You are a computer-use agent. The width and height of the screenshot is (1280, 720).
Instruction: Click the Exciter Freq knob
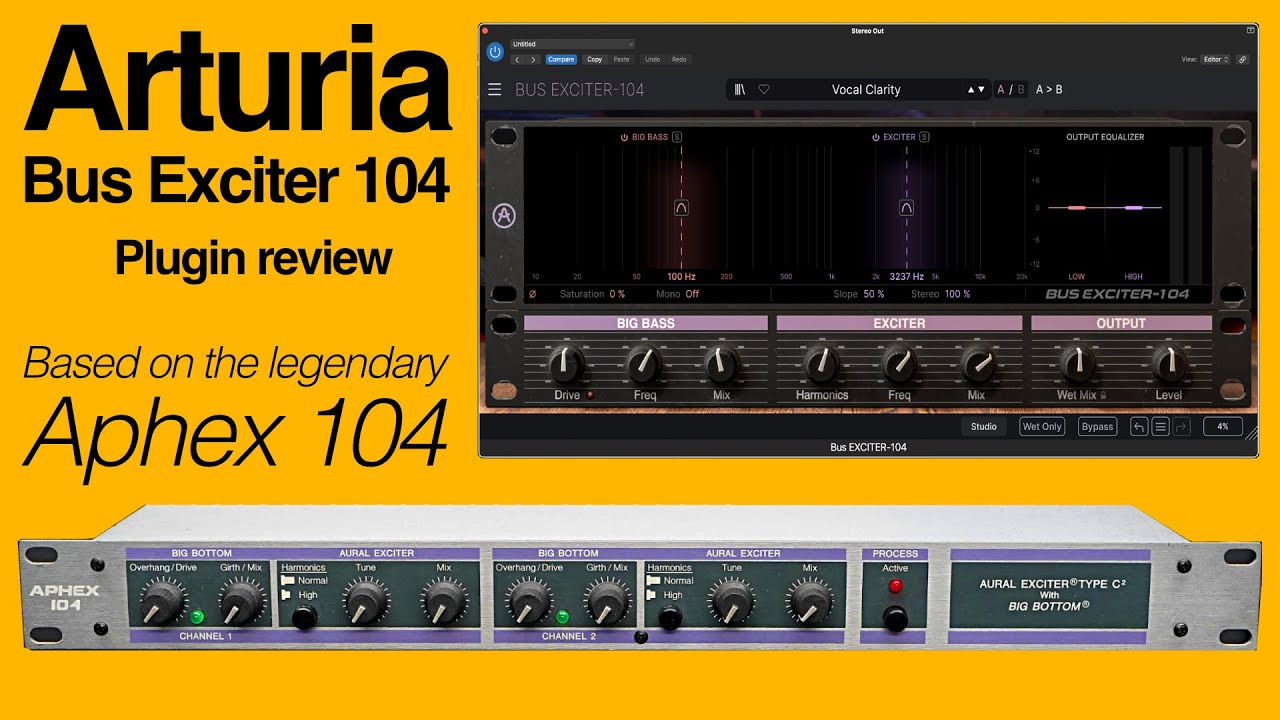tap(899, 364)
